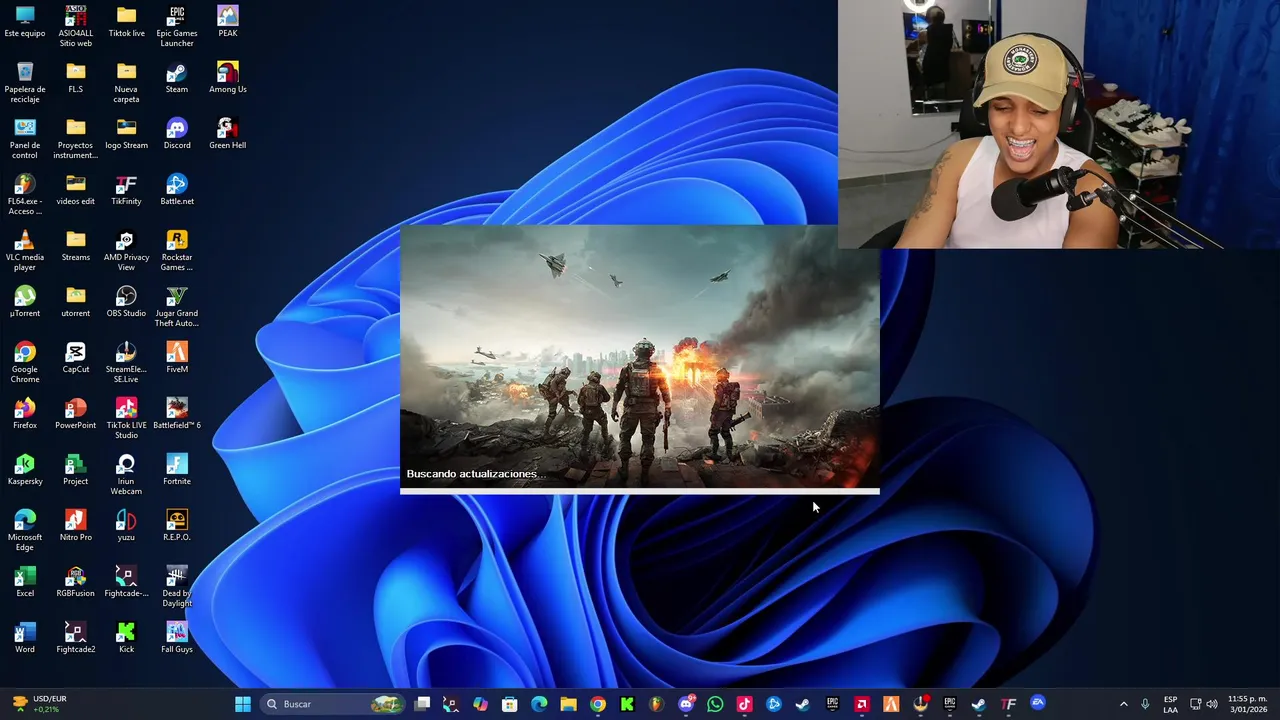Select the Iriun Webcam desktop shortcut
Screen dimensions: 1280x720
126,475
